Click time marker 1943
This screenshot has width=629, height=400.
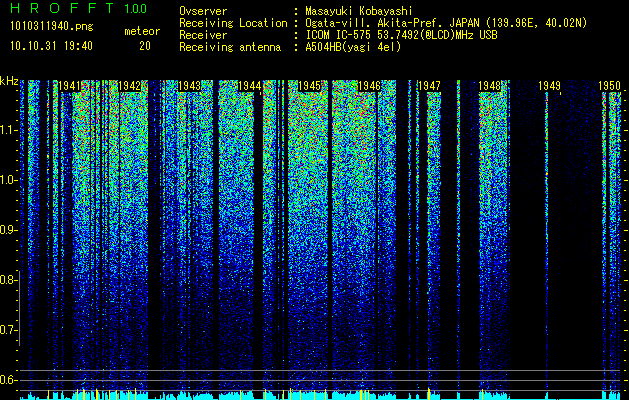tap(189, 86)
